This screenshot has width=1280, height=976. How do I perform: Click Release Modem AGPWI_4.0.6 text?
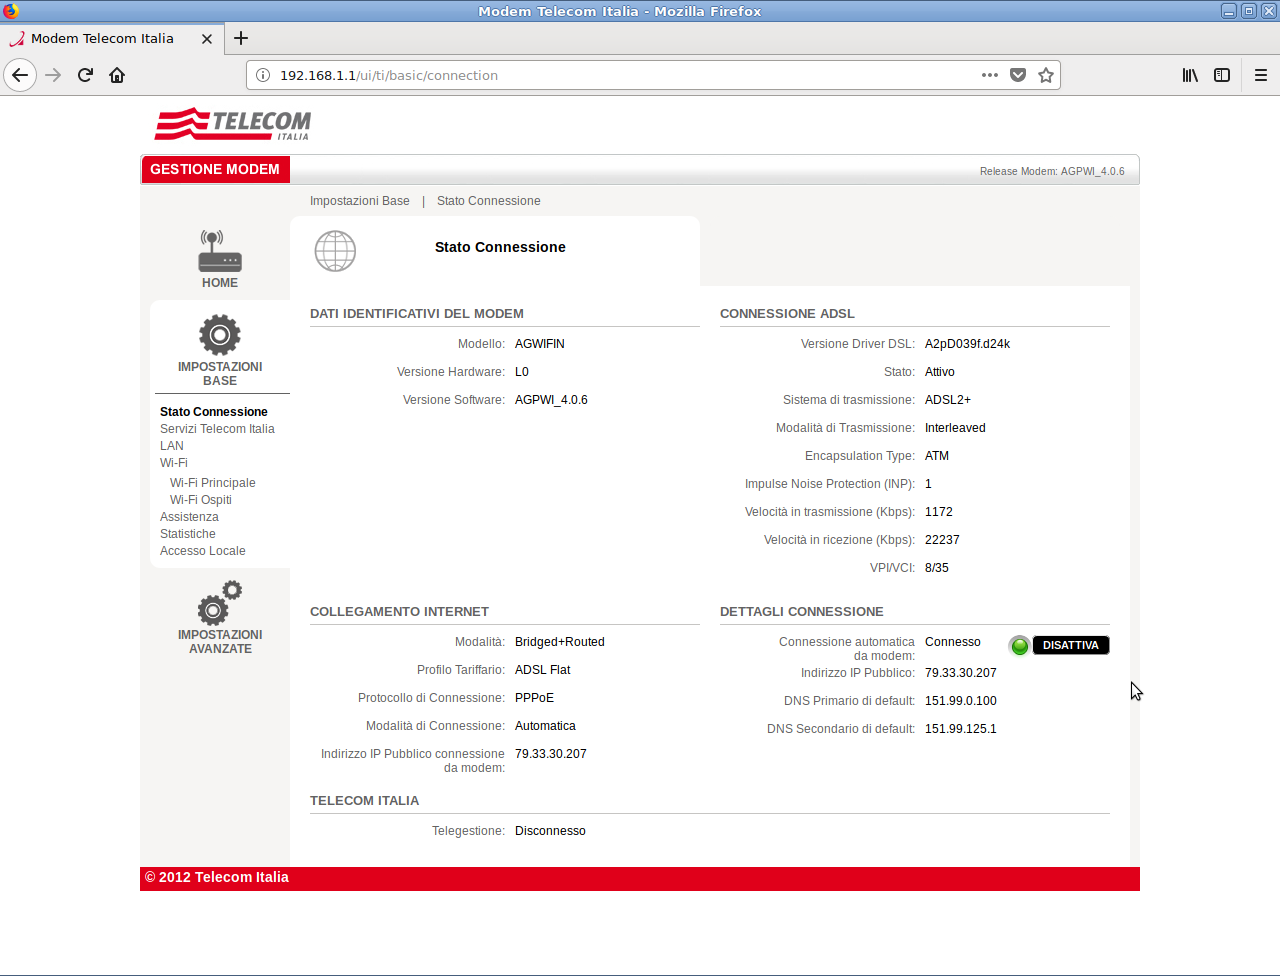(1052, 171)
